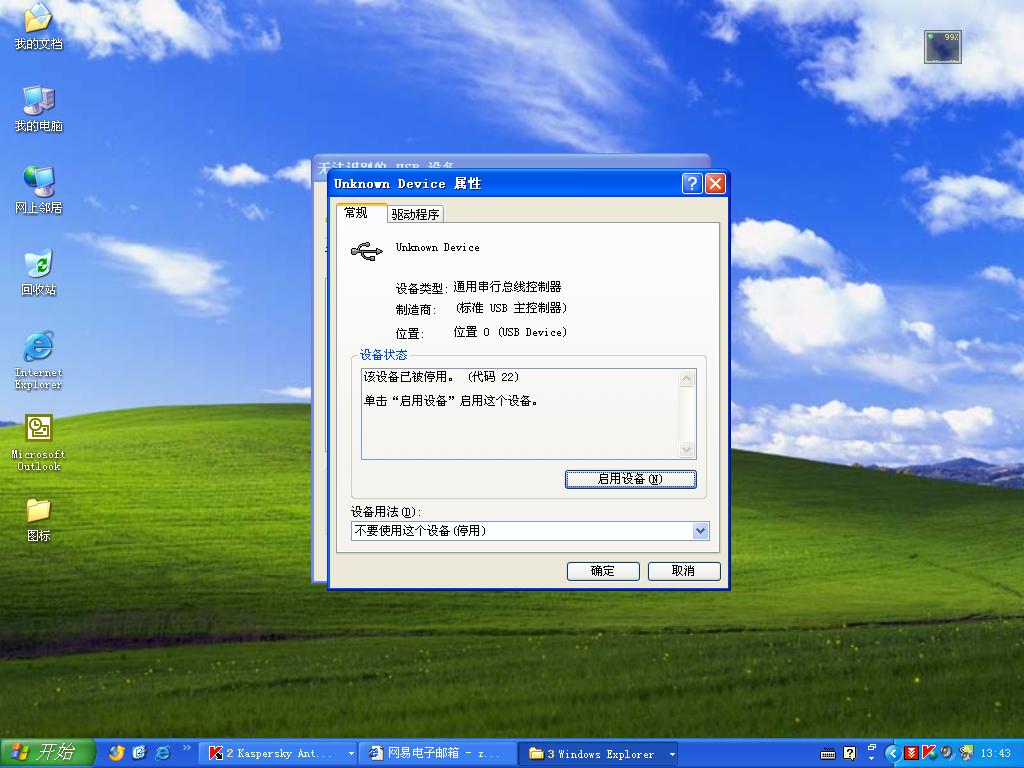Expand the hidden tray icons arrow
Image resolution: width=1024 pixels, height=768 pixels.
pos(891,753)
